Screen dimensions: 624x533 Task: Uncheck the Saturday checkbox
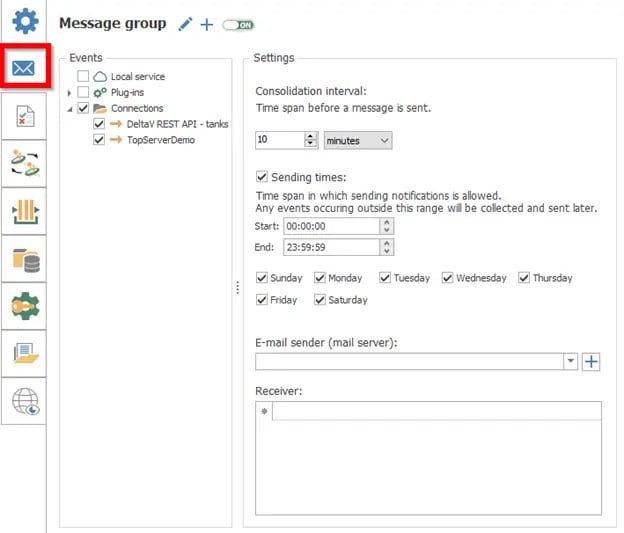(x=320, y=299)
